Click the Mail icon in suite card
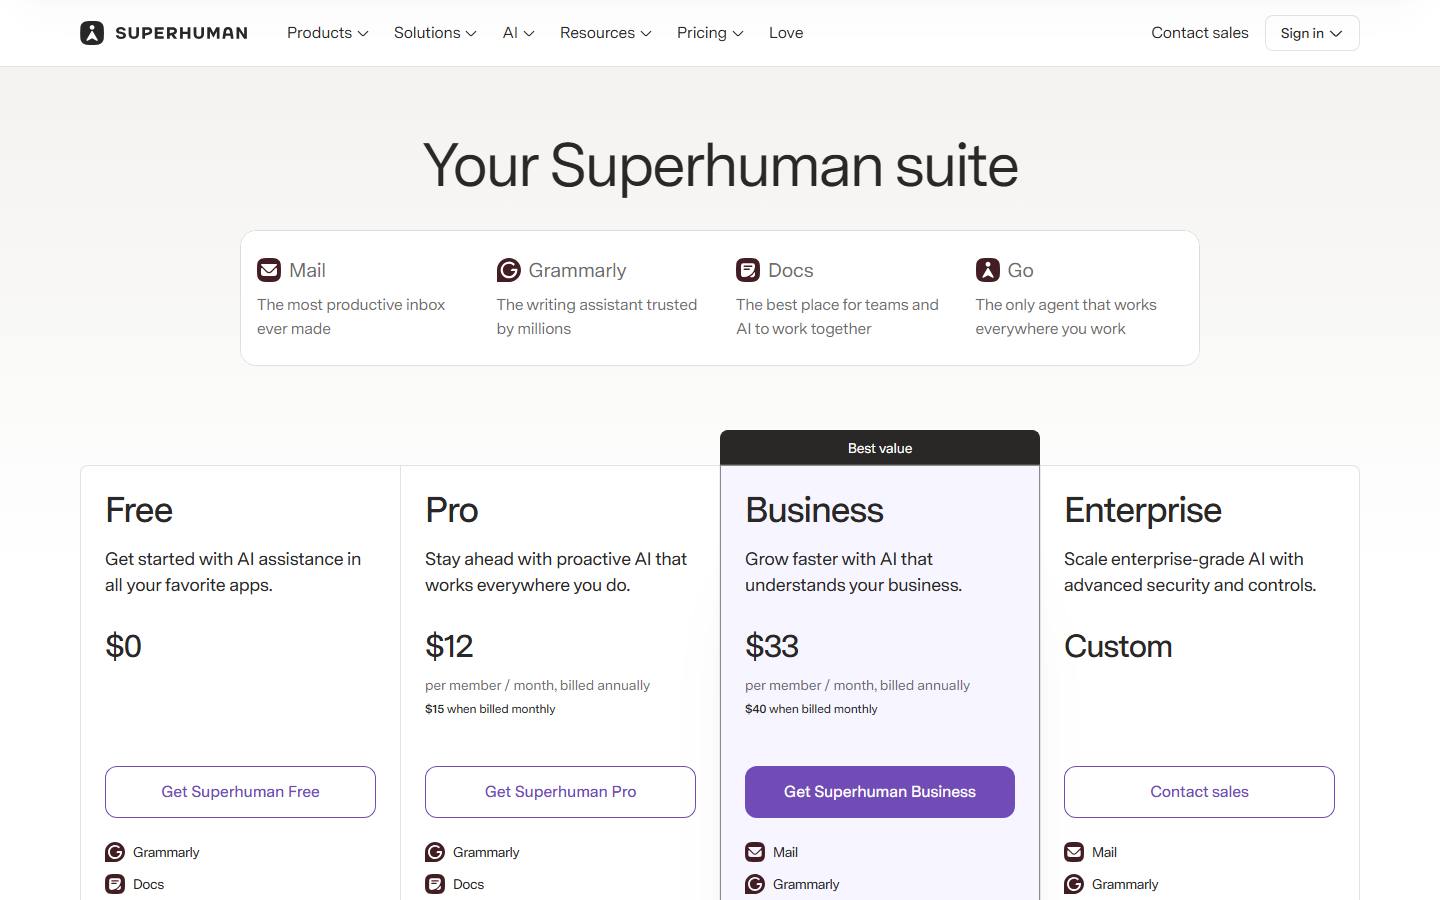This screenshot has height=900, width=1440. pyautogui.click(x=269, y=270)
